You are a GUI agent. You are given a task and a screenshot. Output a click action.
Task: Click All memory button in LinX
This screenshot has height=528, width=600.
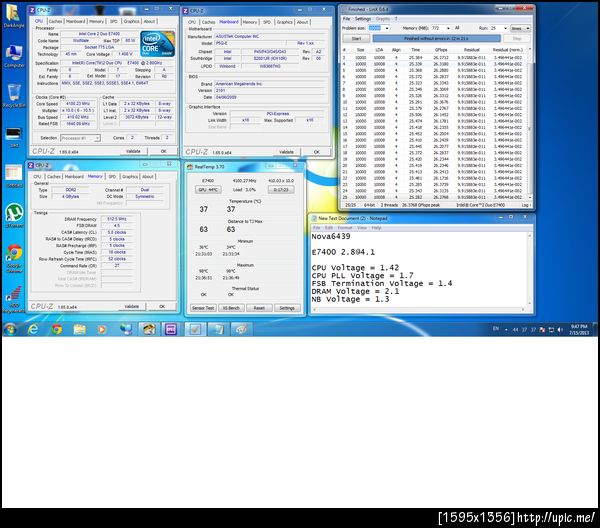pos(457,28)
